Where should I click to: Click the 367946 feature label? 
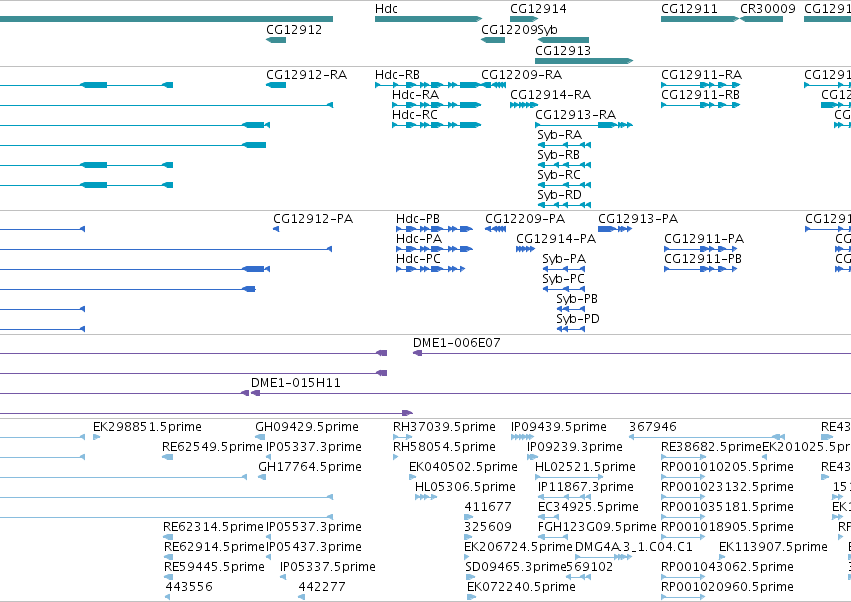click(x=652, y=427)
